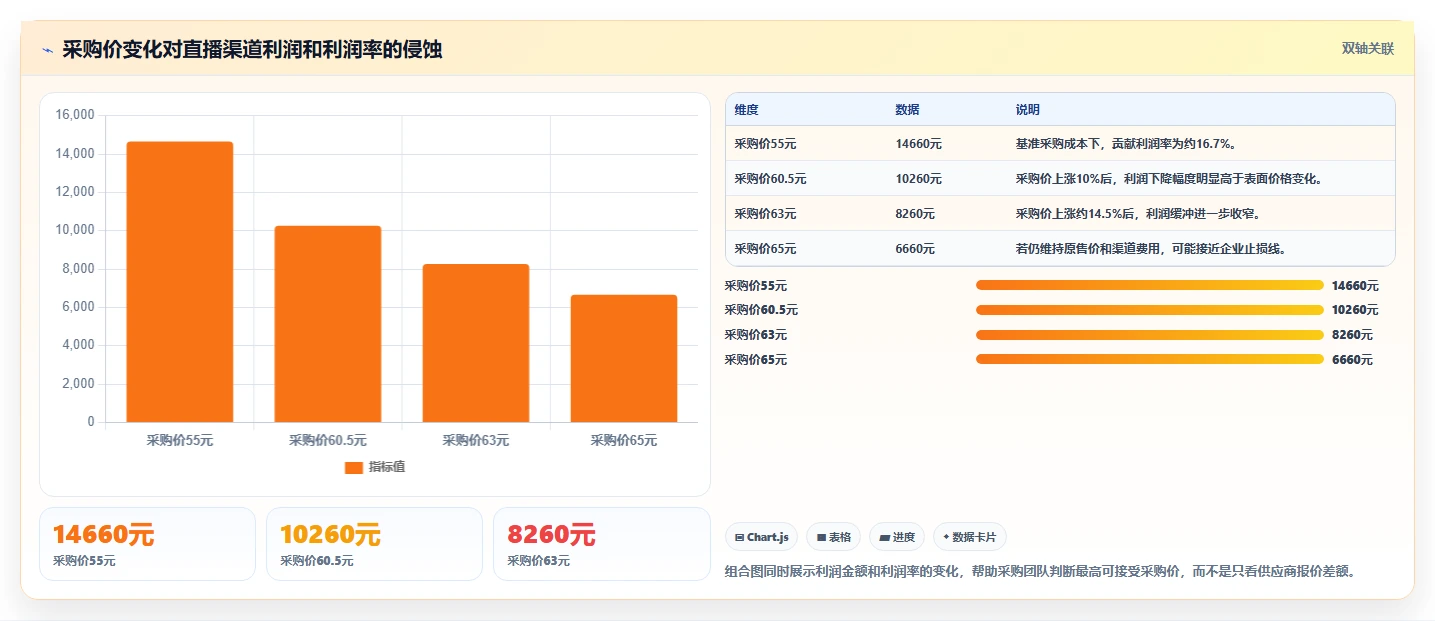Click the 采购价60.5元 chart bar
This screenshot has height=621, width=1435.
point(328,324)
